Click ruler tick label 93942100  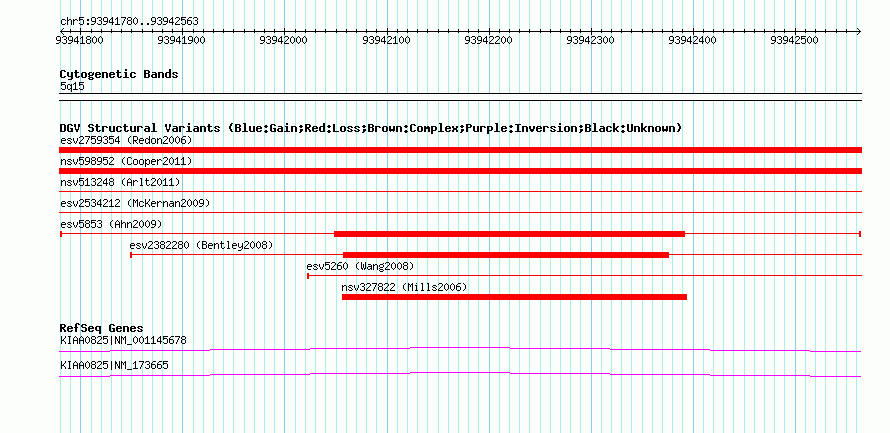(387, 40)
